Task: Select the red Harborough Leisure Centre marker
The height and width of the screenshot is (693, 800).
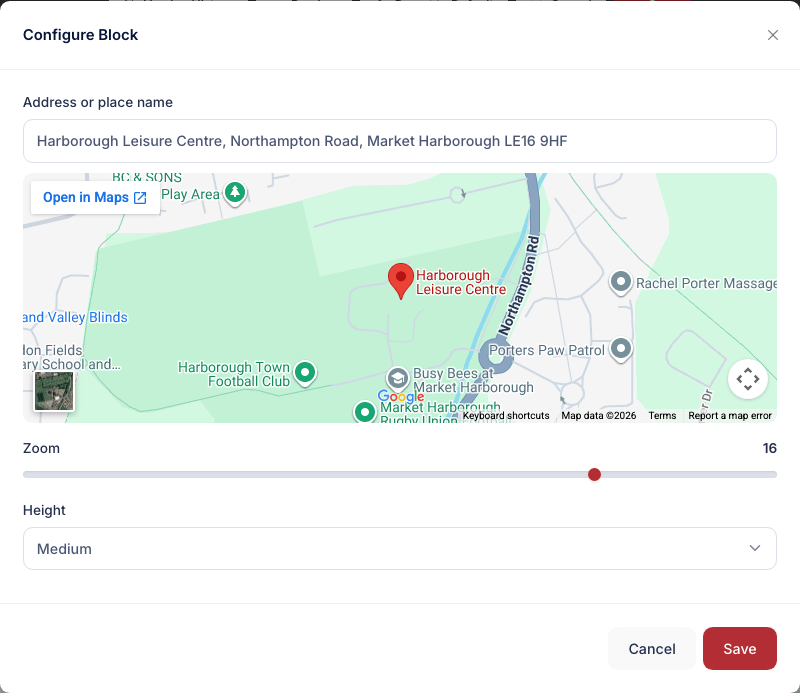Action: coord(401,281)
